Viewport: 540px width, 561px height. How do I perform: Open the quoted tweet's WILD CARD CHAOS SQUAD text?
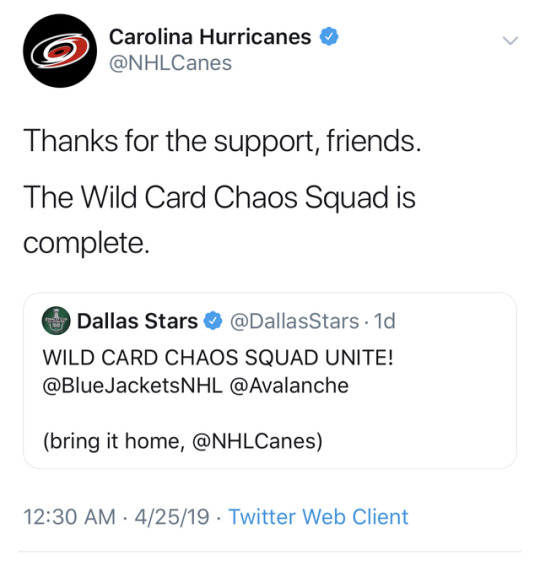pyautogui.click(x=218, y=357)
